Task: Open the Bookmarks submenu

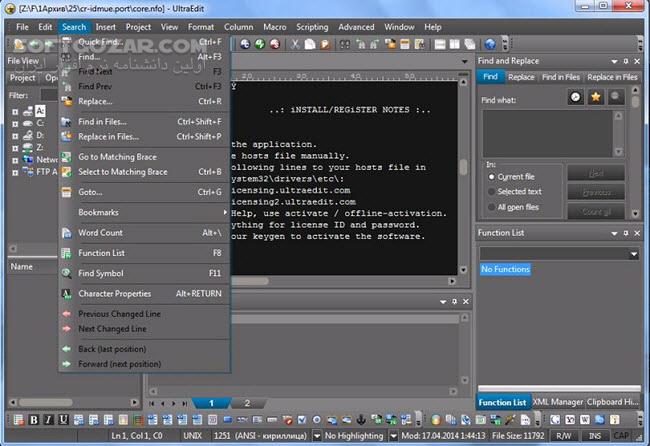Action: pyautogui.click(x=144, y=212)
